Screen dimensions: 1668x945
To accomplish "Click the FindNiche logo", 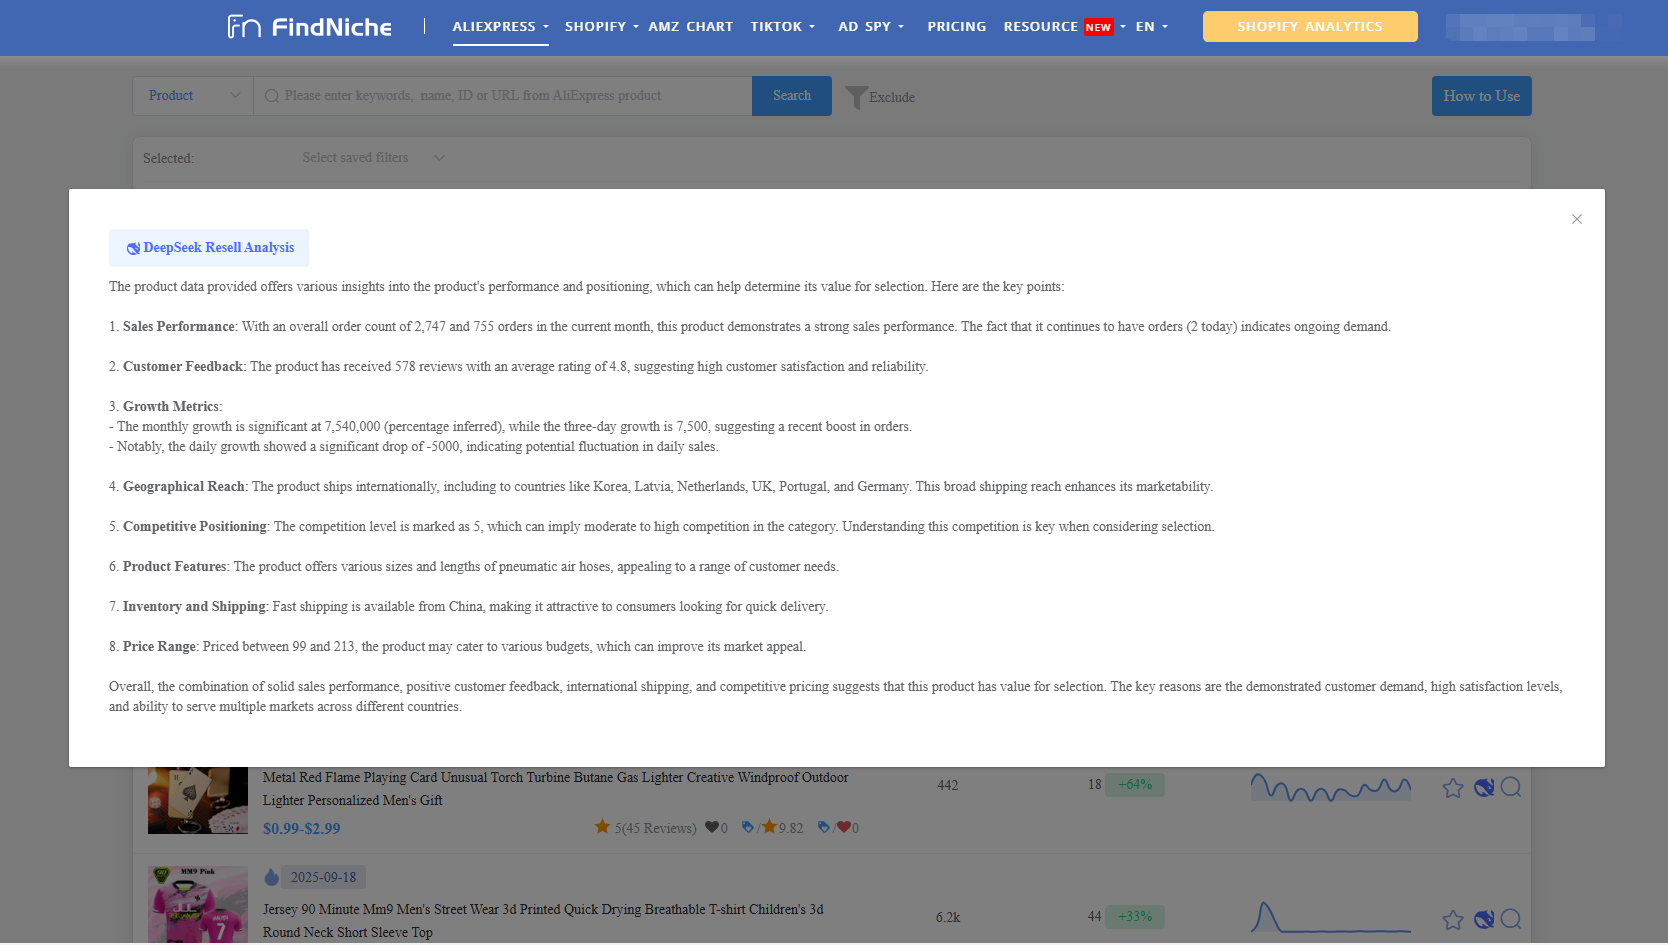I will 309,27.
